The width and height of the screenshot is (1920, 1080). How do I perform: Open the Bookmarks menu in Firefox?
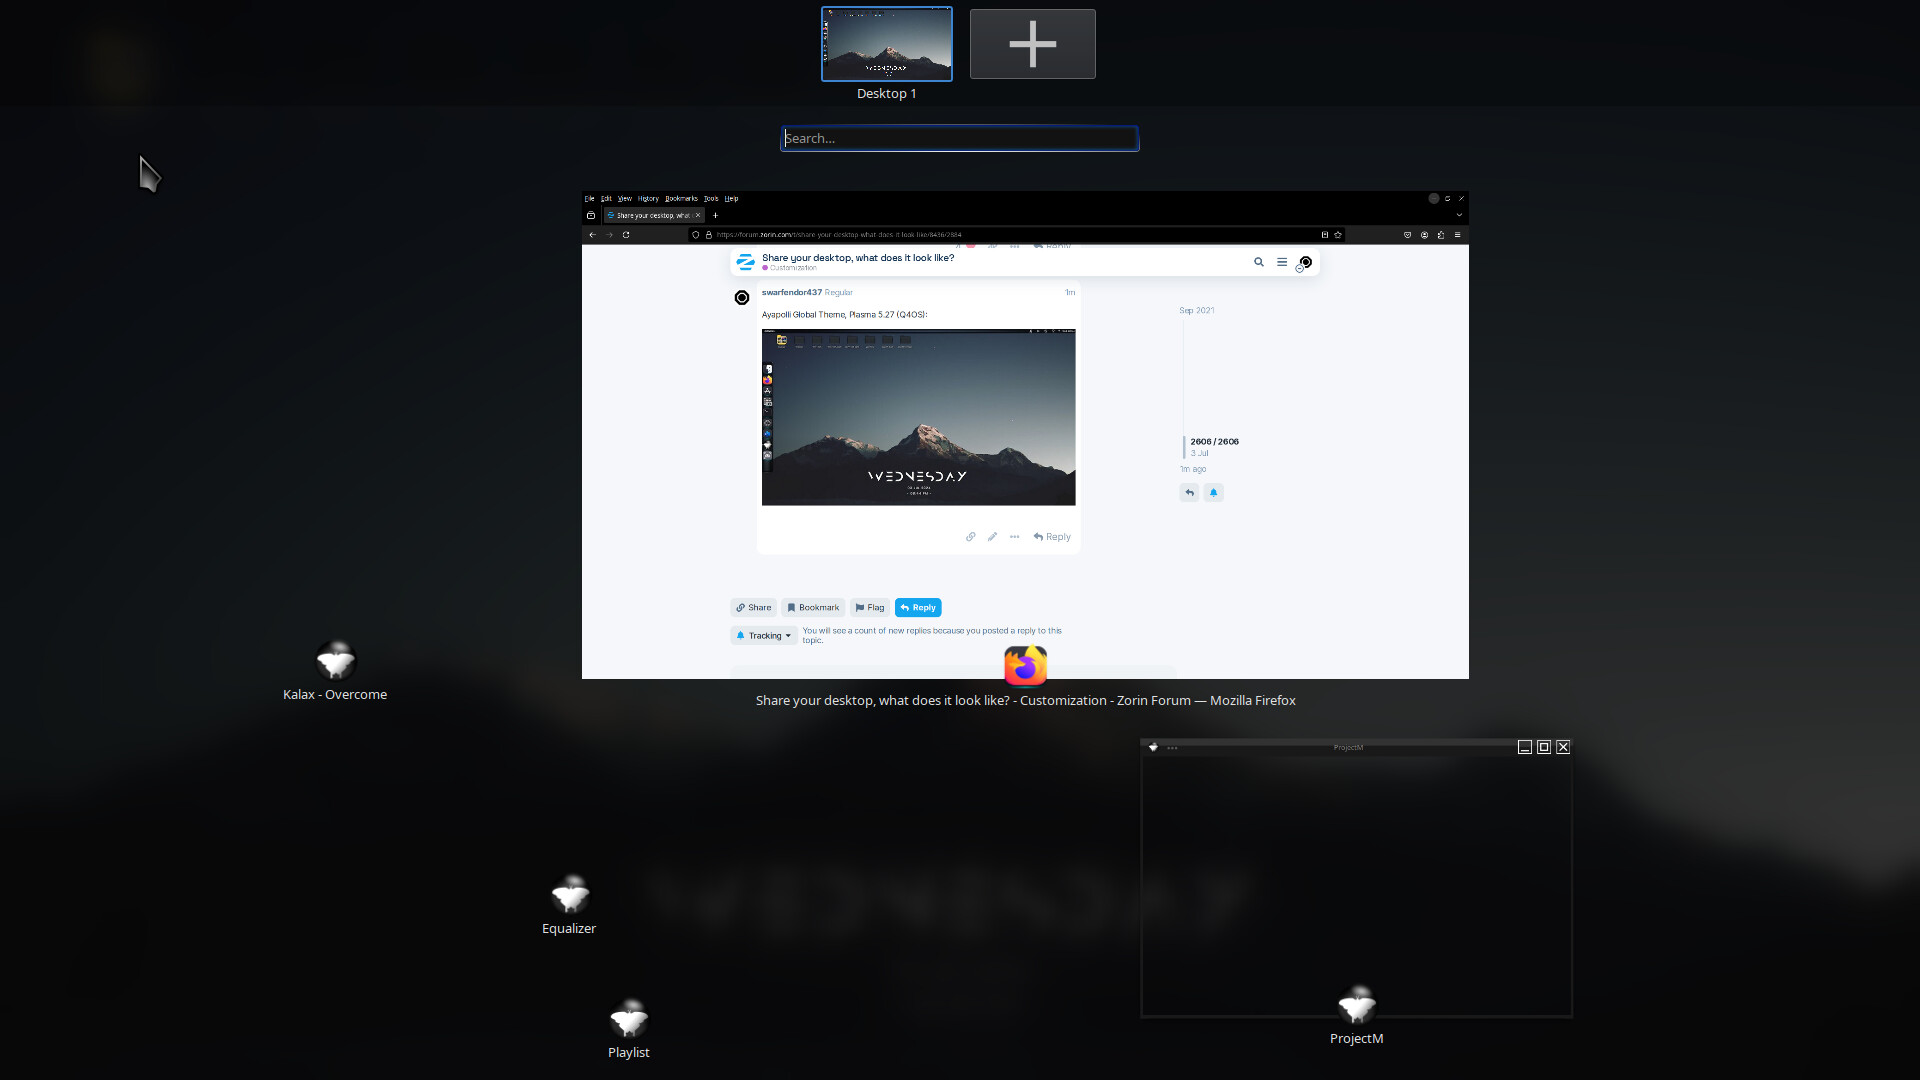(681, 199)
